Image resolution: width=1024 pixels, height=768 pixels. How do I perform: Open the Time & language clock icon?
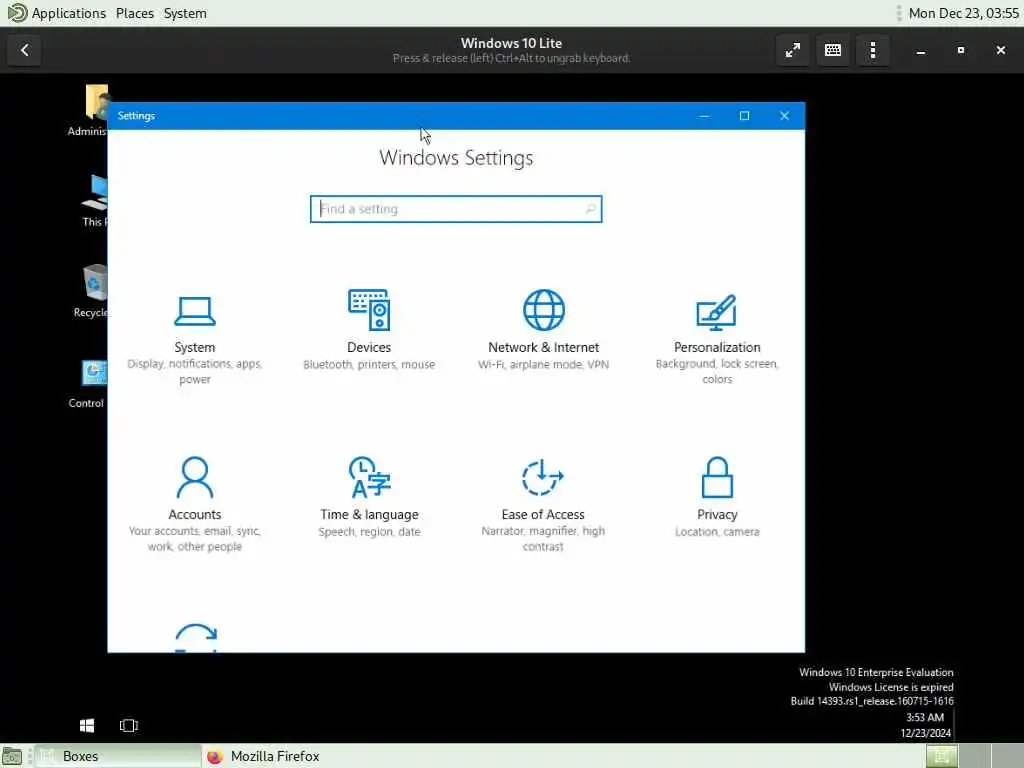point(369,477)
